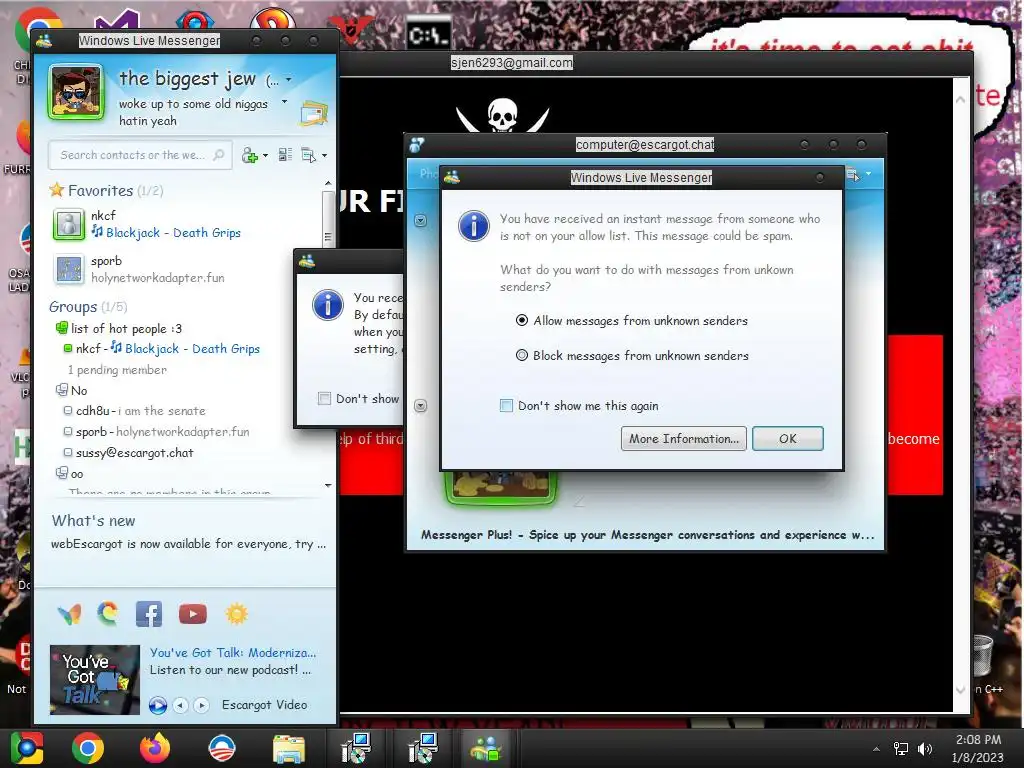Select Allow messages from unknown senders
This screenshot has width=1024, height=768.
point(522,321)
